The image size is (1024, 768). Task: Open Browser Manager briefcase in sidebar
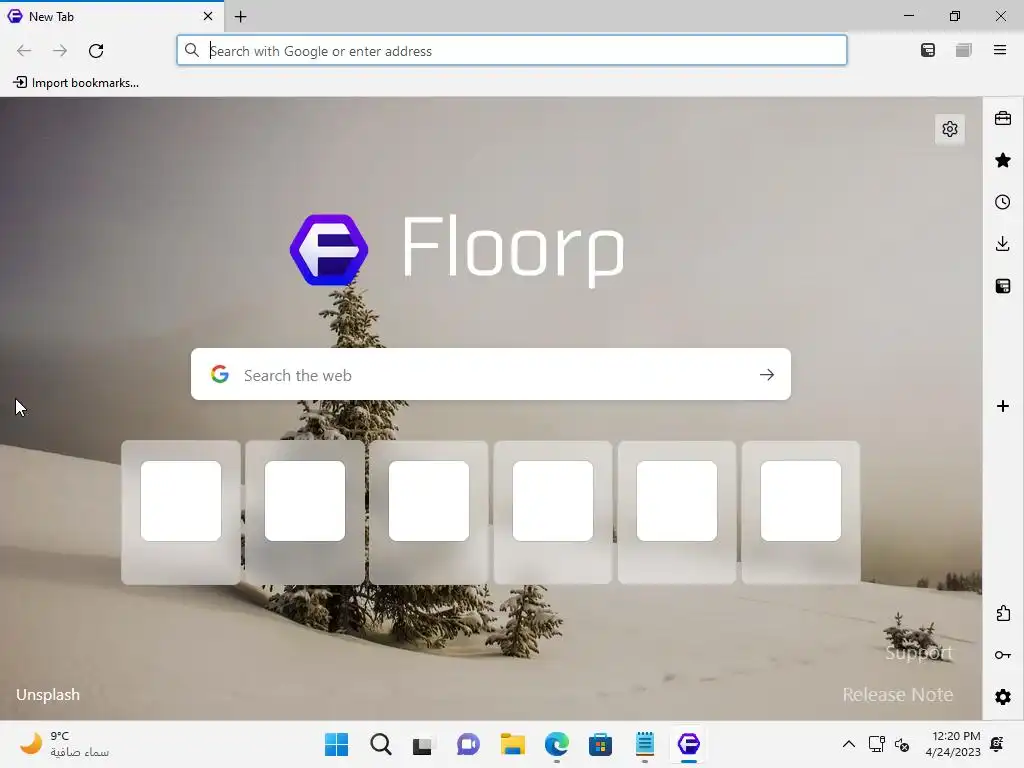(x=1003, y=119)
